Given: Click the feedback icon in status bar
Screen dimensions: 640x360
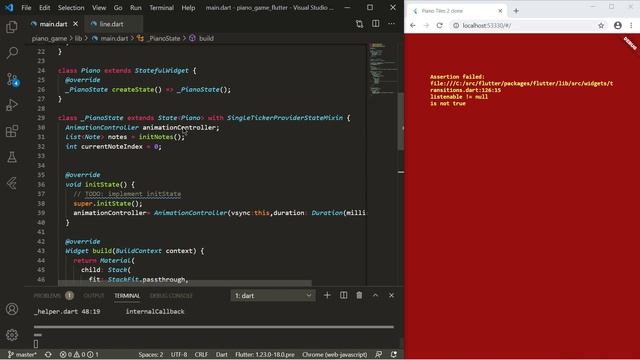Looking at the screenshot, I should pos(379,355).
